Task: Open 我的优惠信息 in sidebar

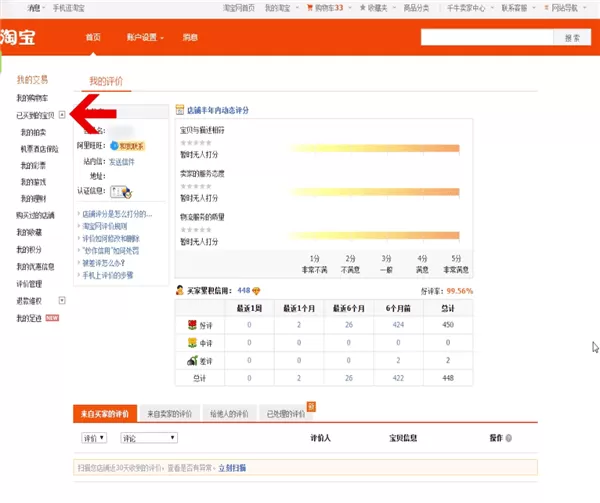Action: pyautogui.click(x=35, y=266)
